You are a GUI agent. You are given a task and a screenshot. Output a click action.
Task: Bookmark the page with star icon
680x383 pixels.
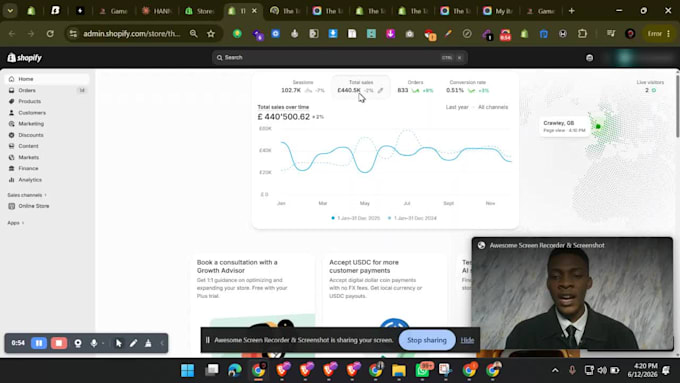pos(211,33)
